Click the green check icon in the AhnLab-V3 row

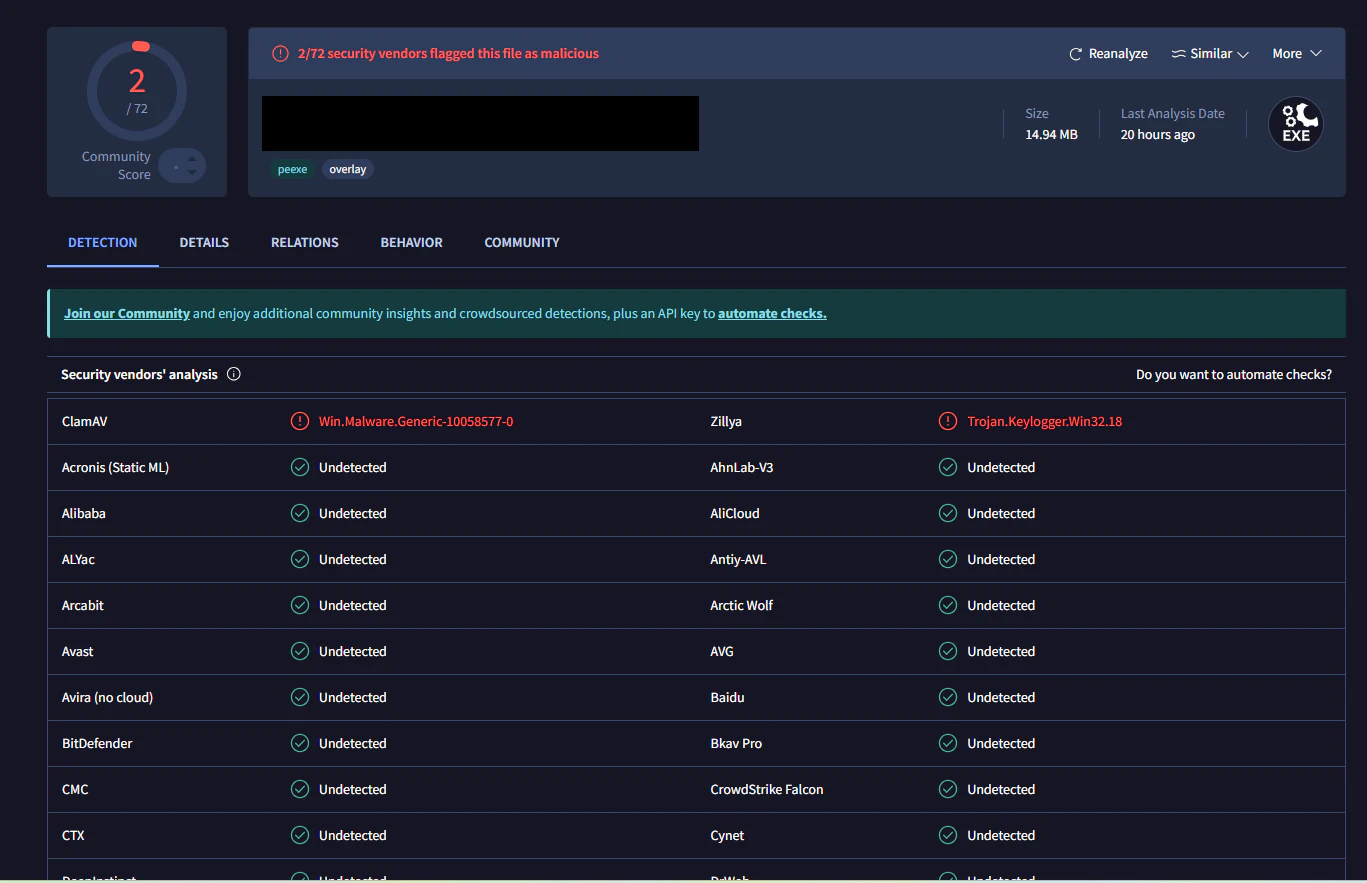click(948, 467)
